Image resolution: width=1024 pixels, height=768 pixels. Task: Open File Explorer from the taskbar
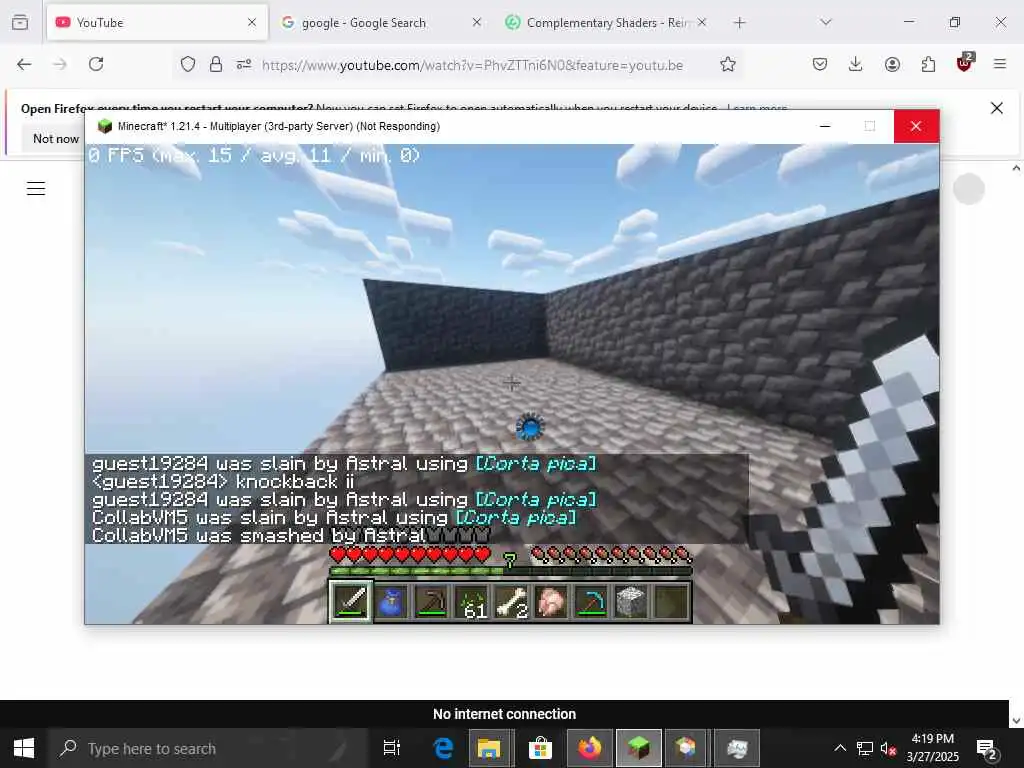pyautogui.click(x=488, y=748)
